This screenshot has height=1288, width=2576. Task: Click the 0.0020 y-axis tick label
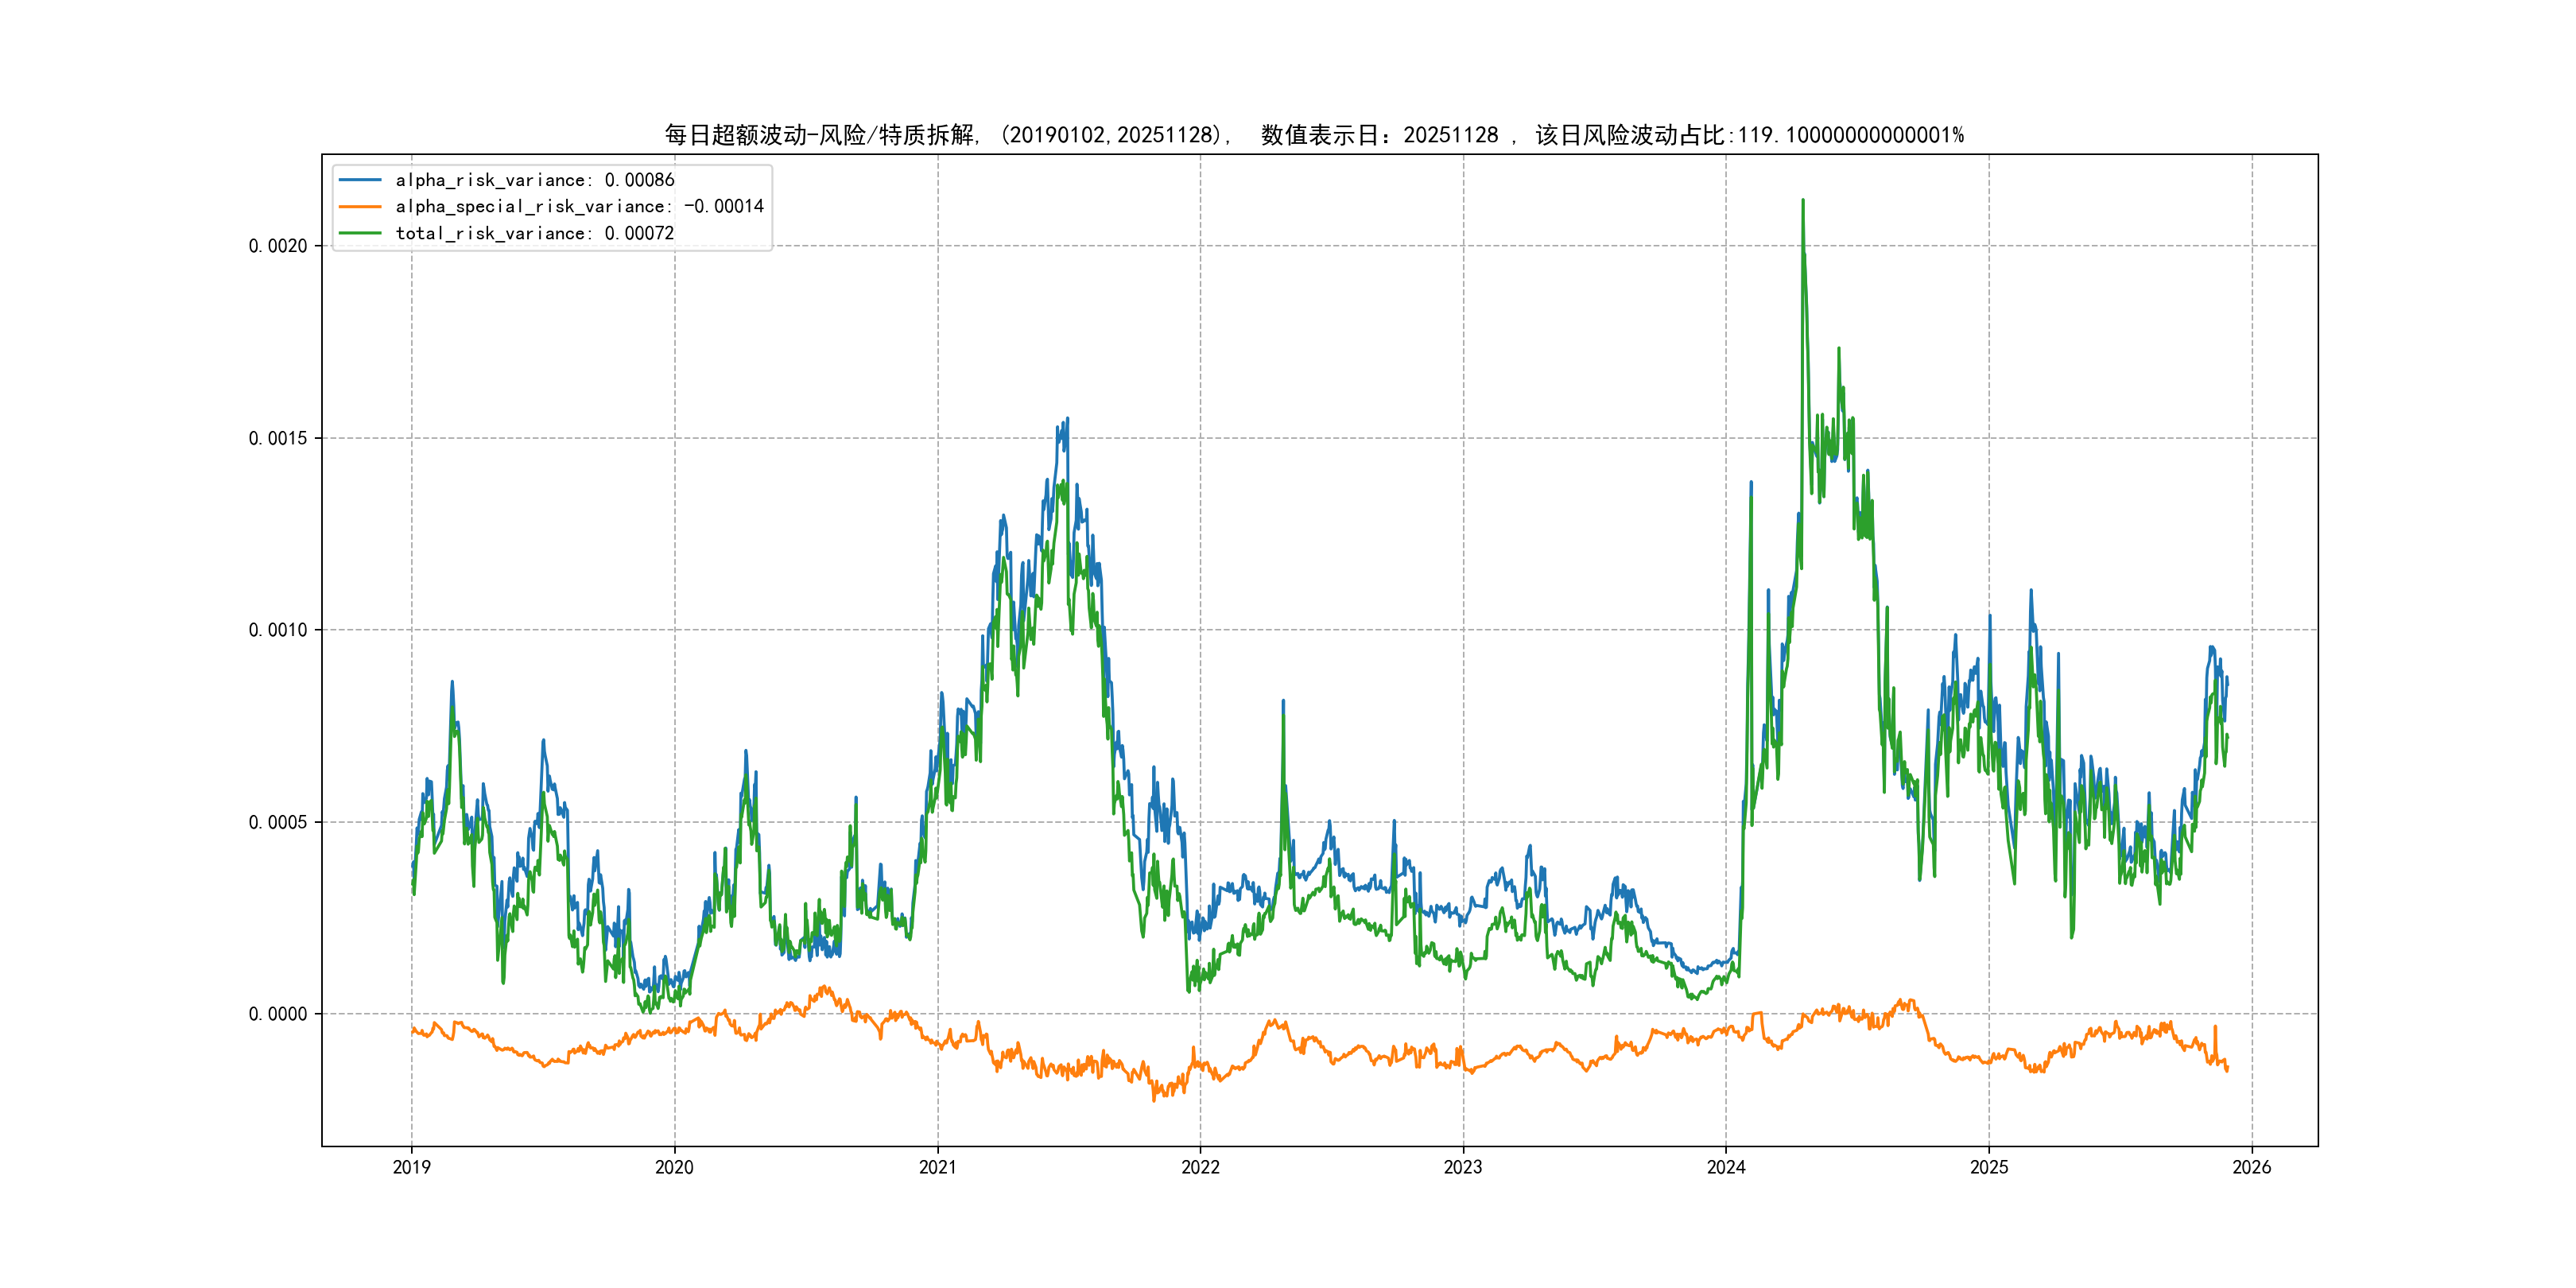pos(278,246)
